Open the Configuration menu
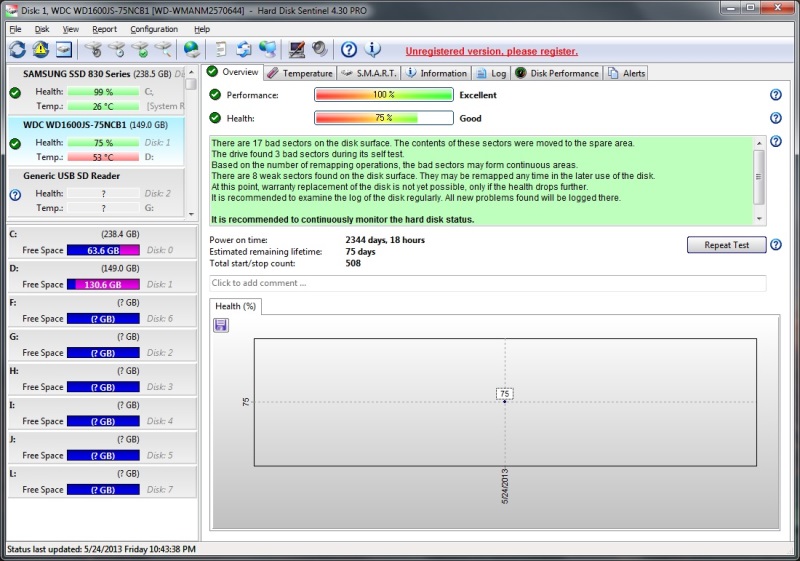Screen dimensions: 800x561 (x=154, y=29)
